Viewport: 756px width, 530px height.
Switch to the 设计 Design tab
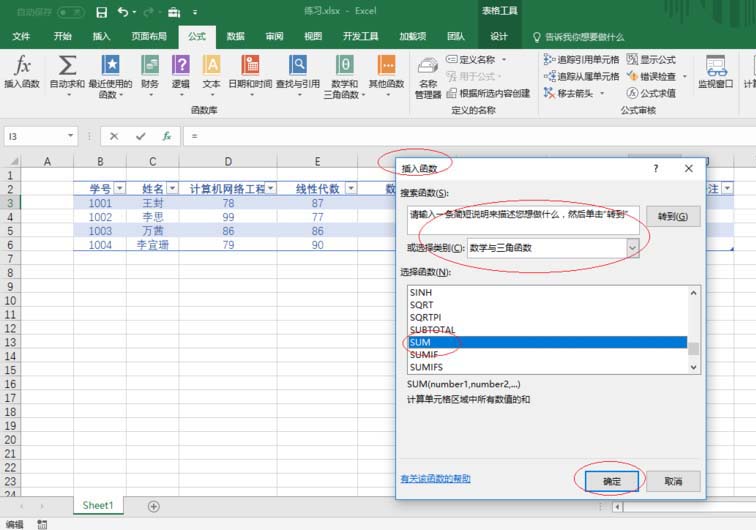(x=499, y=36)
